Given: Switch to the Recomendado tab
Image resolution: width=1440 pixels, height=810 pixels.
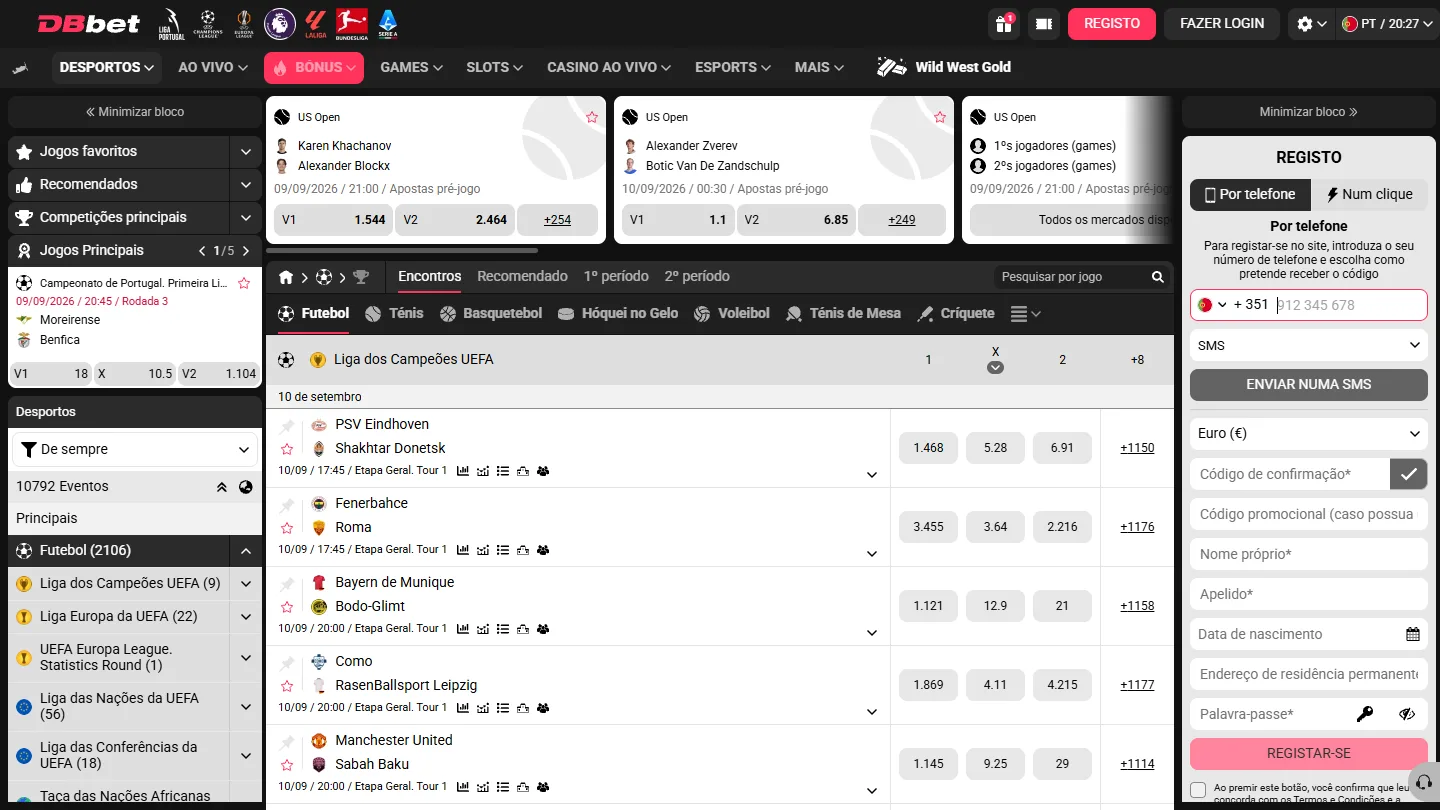Looking at the screenshot, I should pyautogui.click(x=522, y=276).
